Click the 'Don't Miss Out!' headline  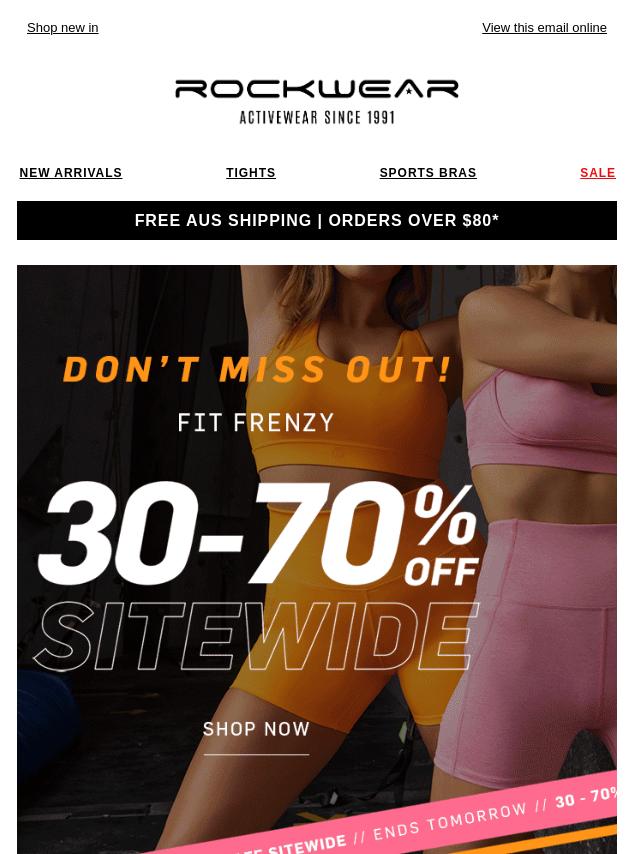click(258, 369)
